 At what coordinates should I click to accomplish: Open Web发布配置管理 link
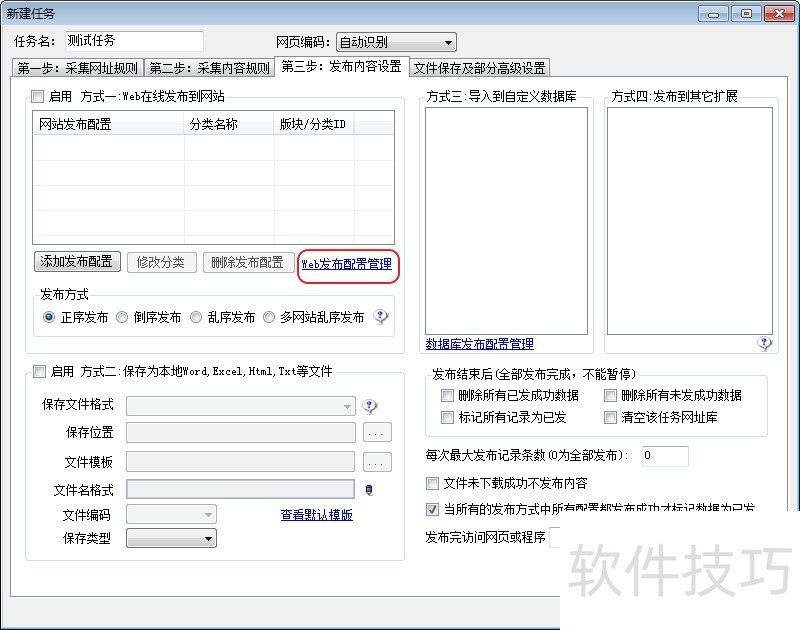(347, 264)
